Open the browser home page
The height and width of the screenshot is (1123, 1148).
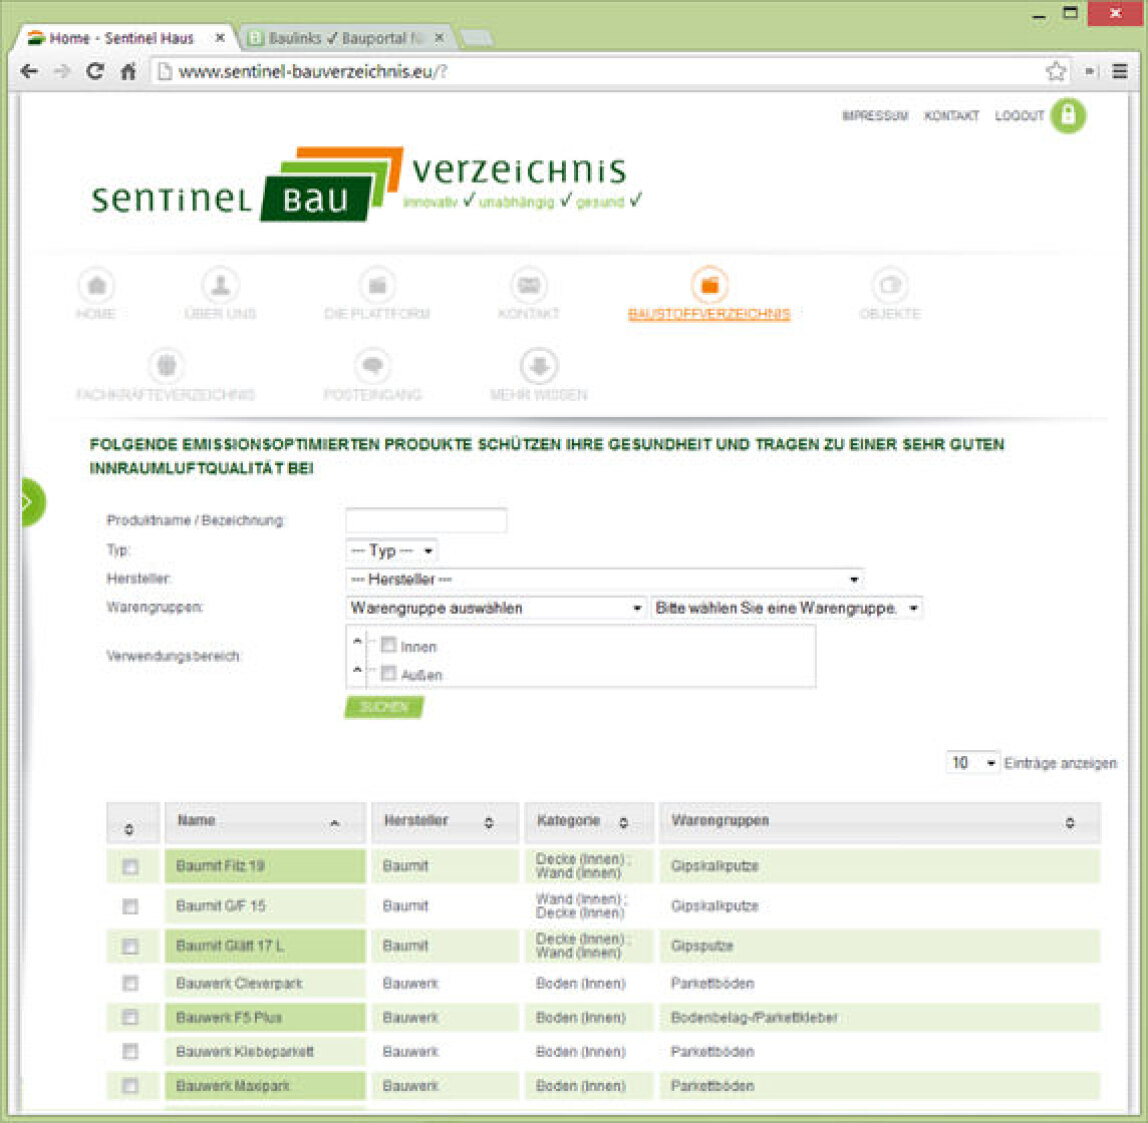(128, 71)
